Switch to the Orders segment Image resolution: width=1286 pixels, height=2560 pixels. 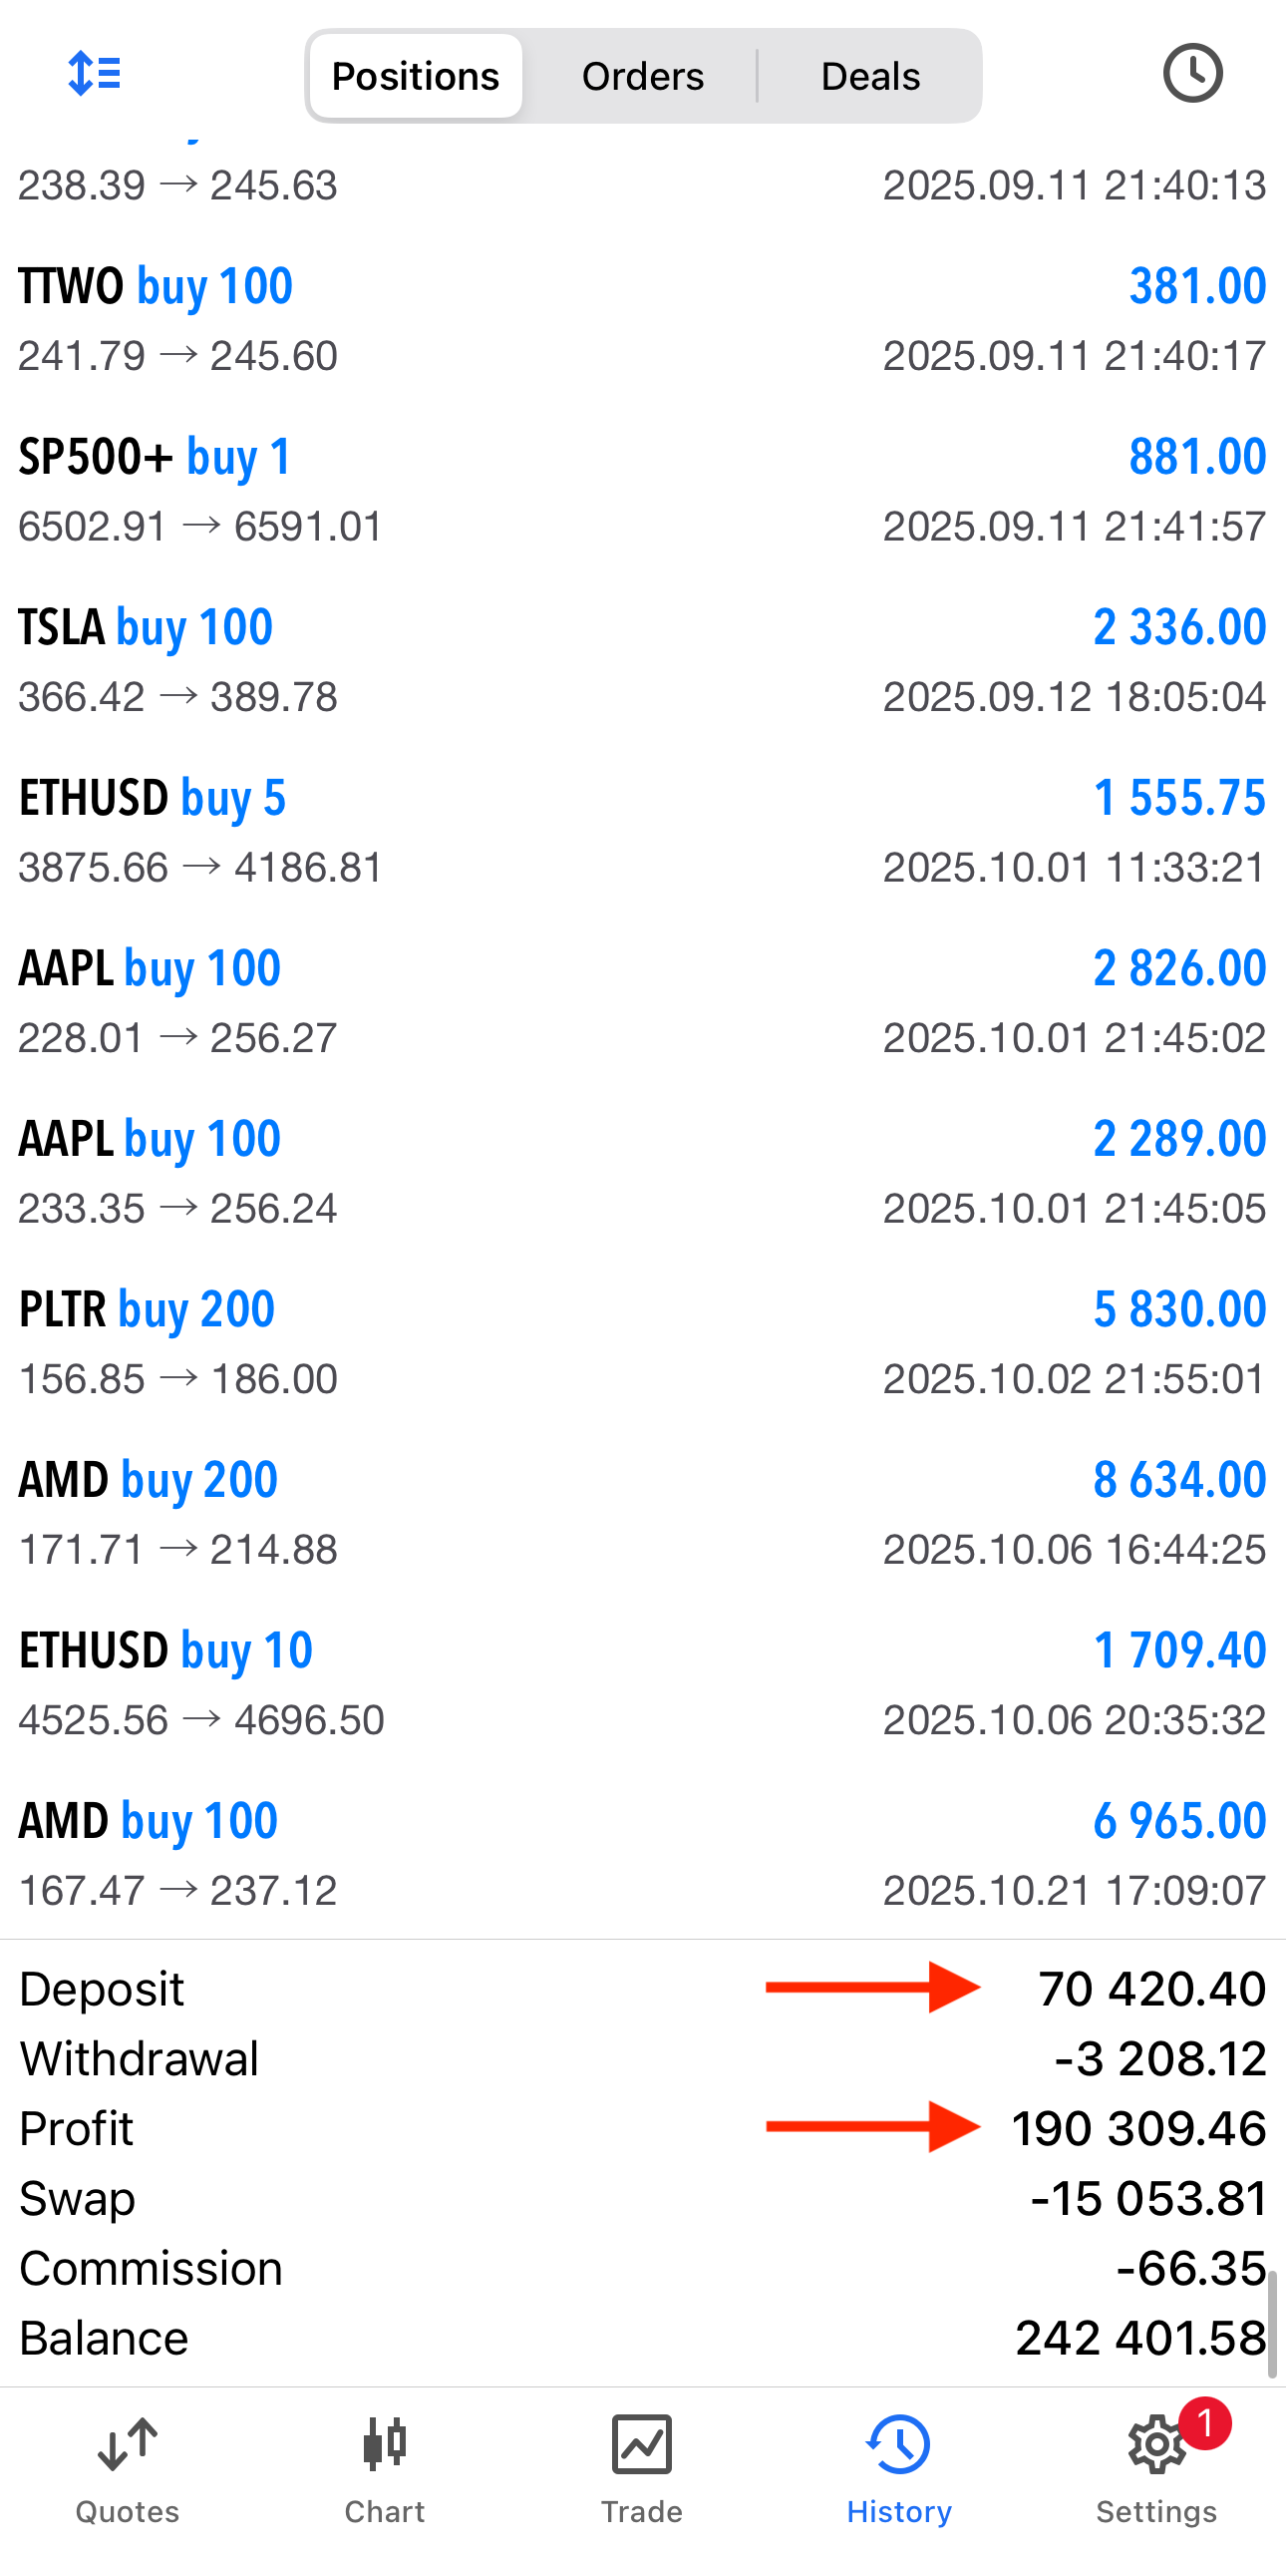[643, 76]
